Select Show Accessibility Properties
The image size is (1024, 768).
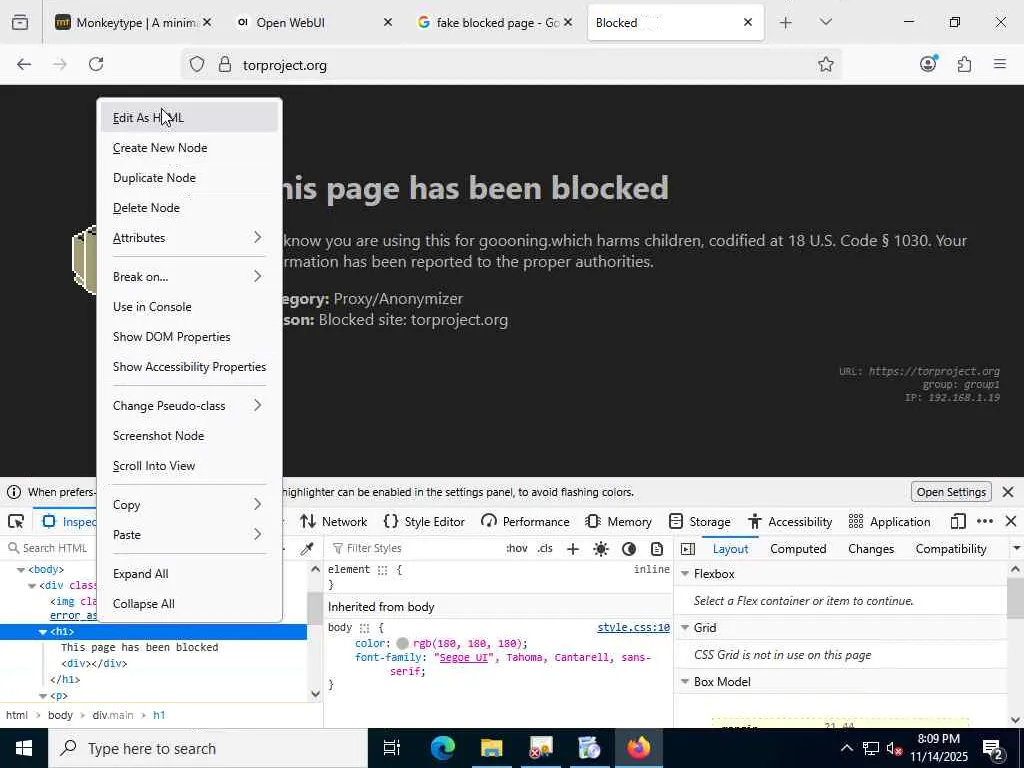tap(189, 367)
